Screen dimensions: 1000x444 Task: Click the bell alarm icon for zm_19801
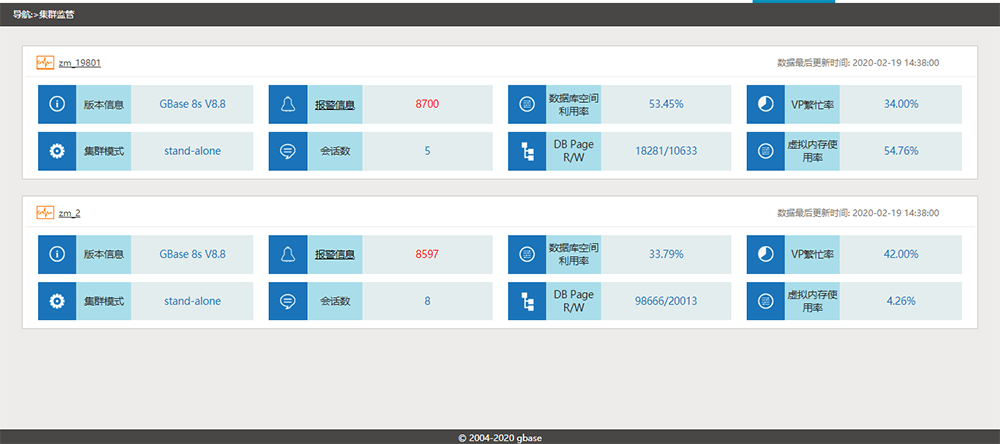pyautogui.click(x=287, y=104)
